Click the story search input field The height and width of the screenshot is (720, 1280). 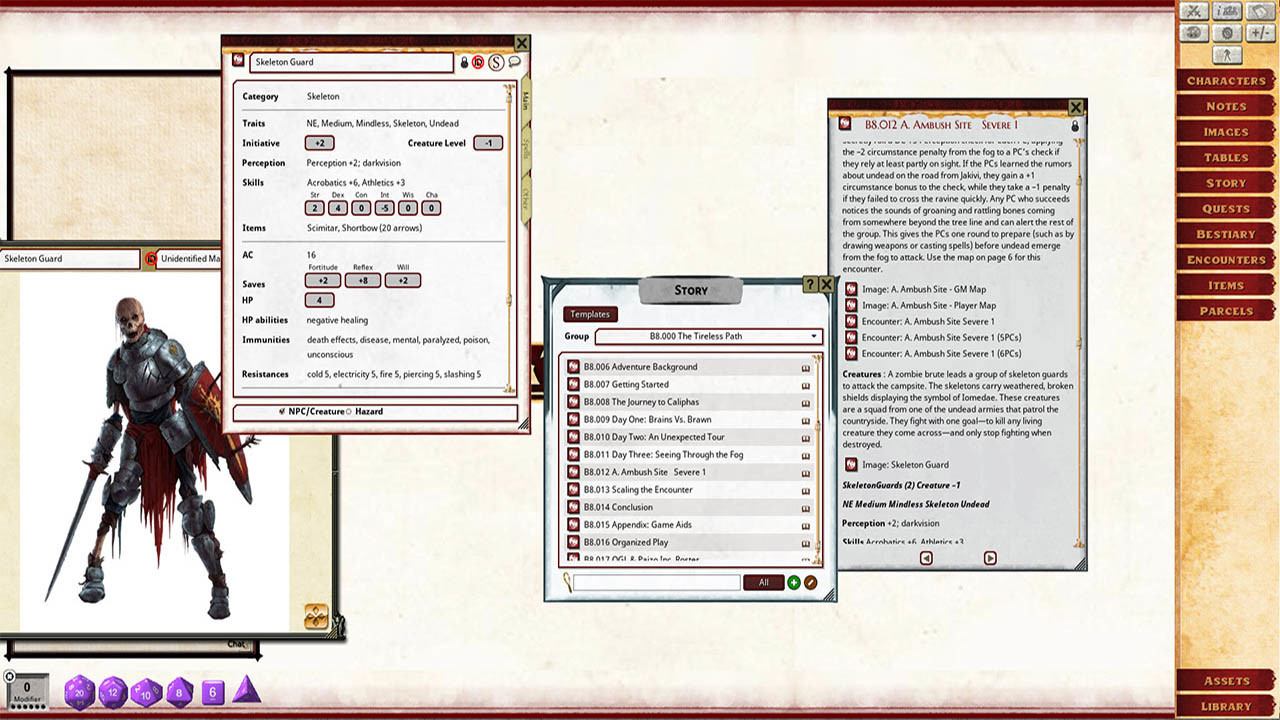pyautogui.click(x=656, y=582)
